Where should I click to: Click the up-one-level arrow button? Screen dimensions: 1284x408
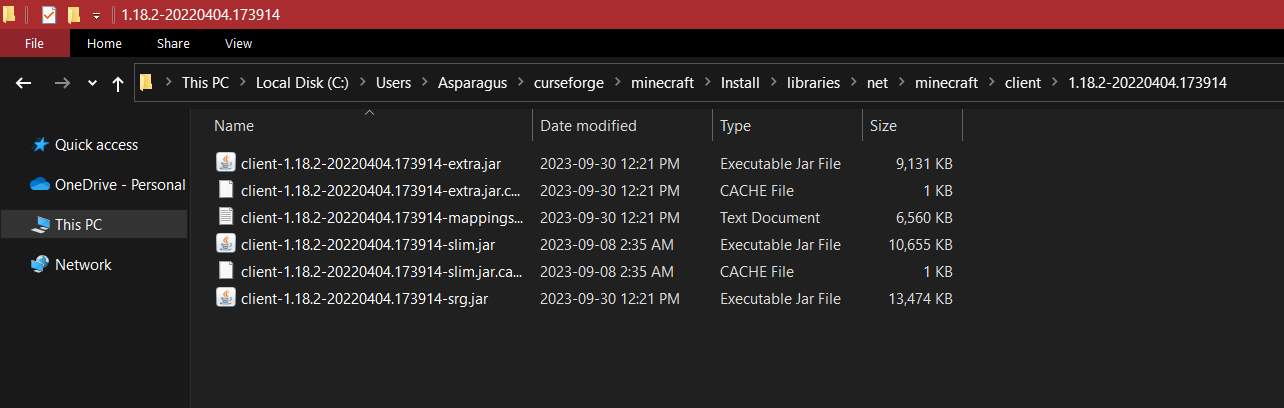119,84
